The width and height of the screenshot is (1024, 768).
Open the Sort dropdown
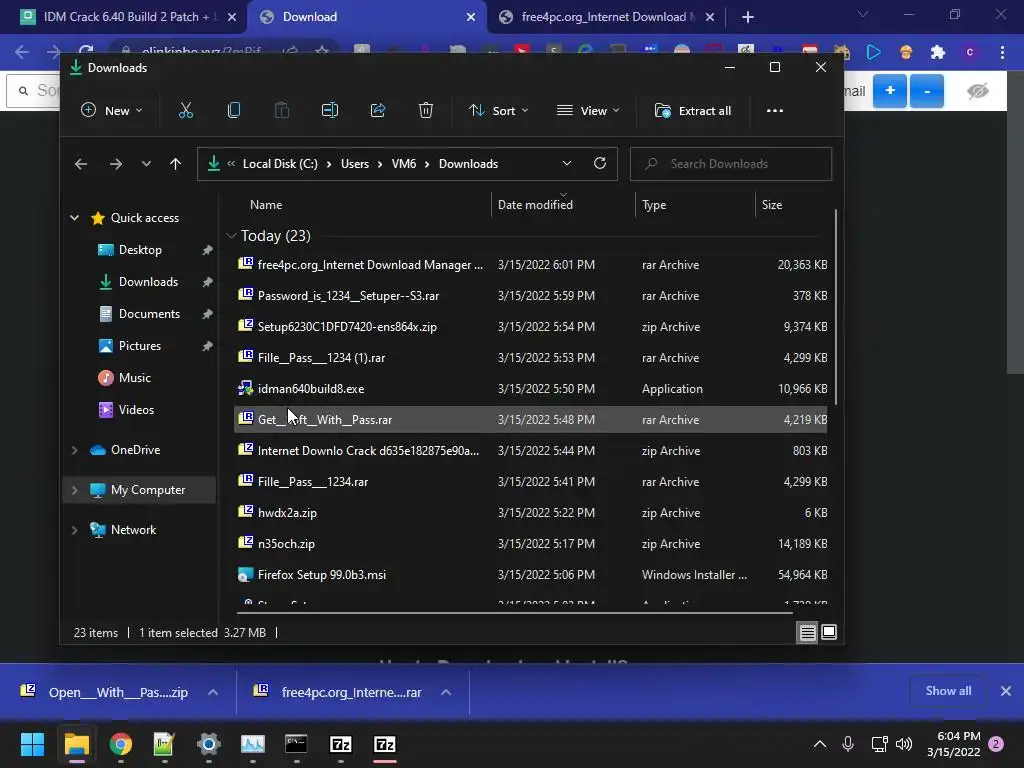pos(498,110)
